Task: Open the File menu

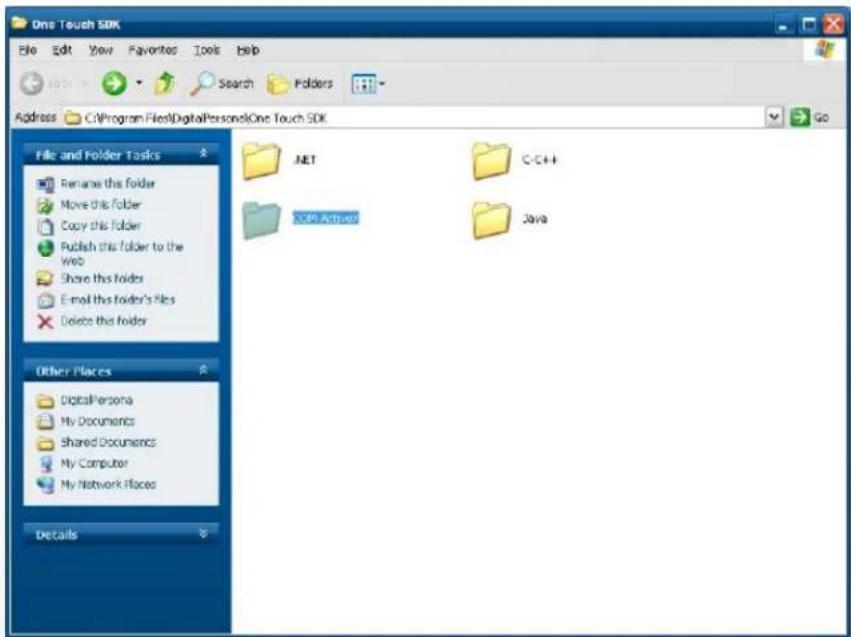Action: (x=28, y=50)
